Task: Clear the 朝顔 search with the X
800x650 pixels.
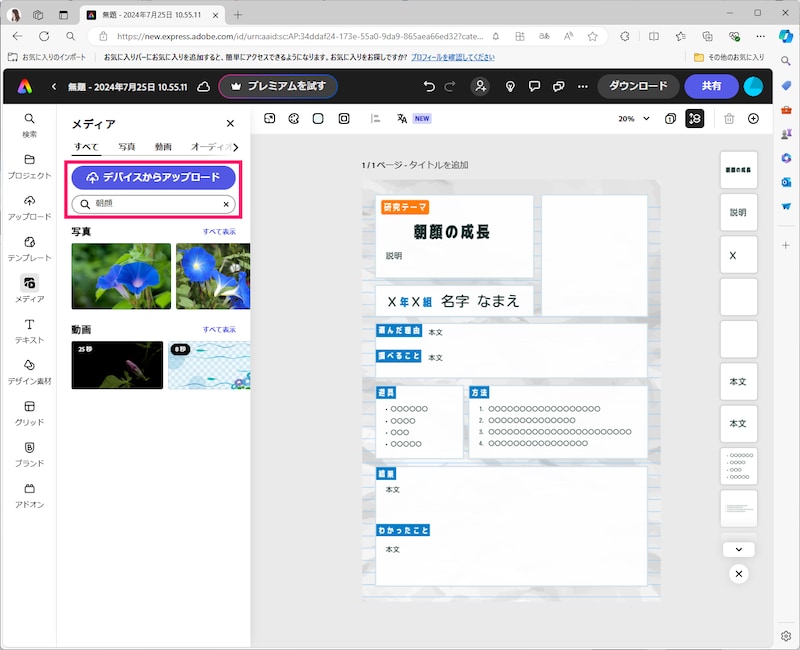Action: [226, 203]
